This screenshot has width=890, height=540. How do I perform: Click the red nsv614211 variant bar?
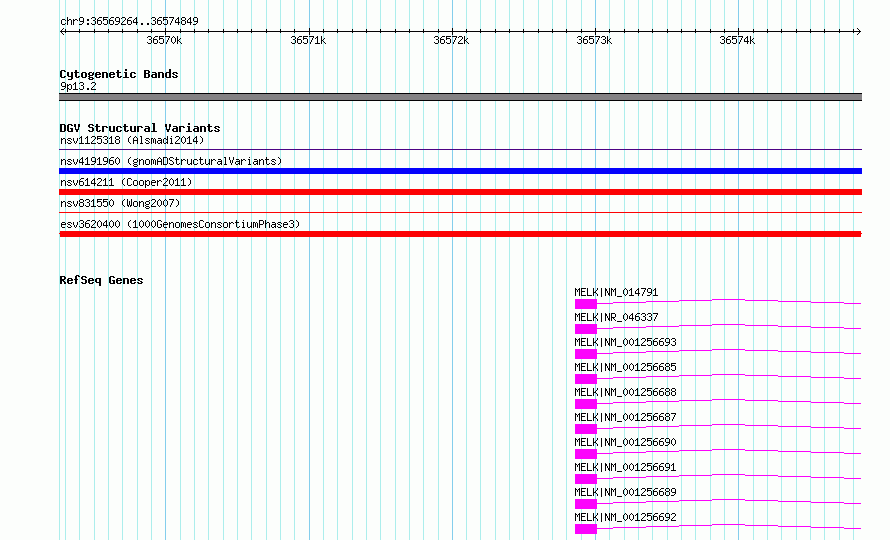[460, 192]
